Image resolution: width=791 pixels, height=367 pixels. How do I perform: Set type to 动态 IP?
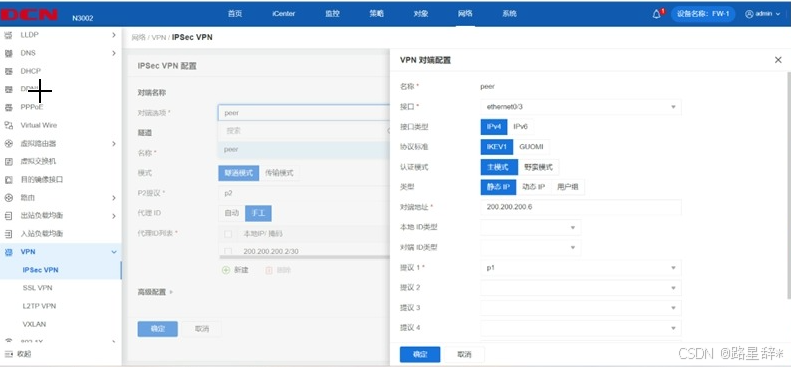point(534,187)
